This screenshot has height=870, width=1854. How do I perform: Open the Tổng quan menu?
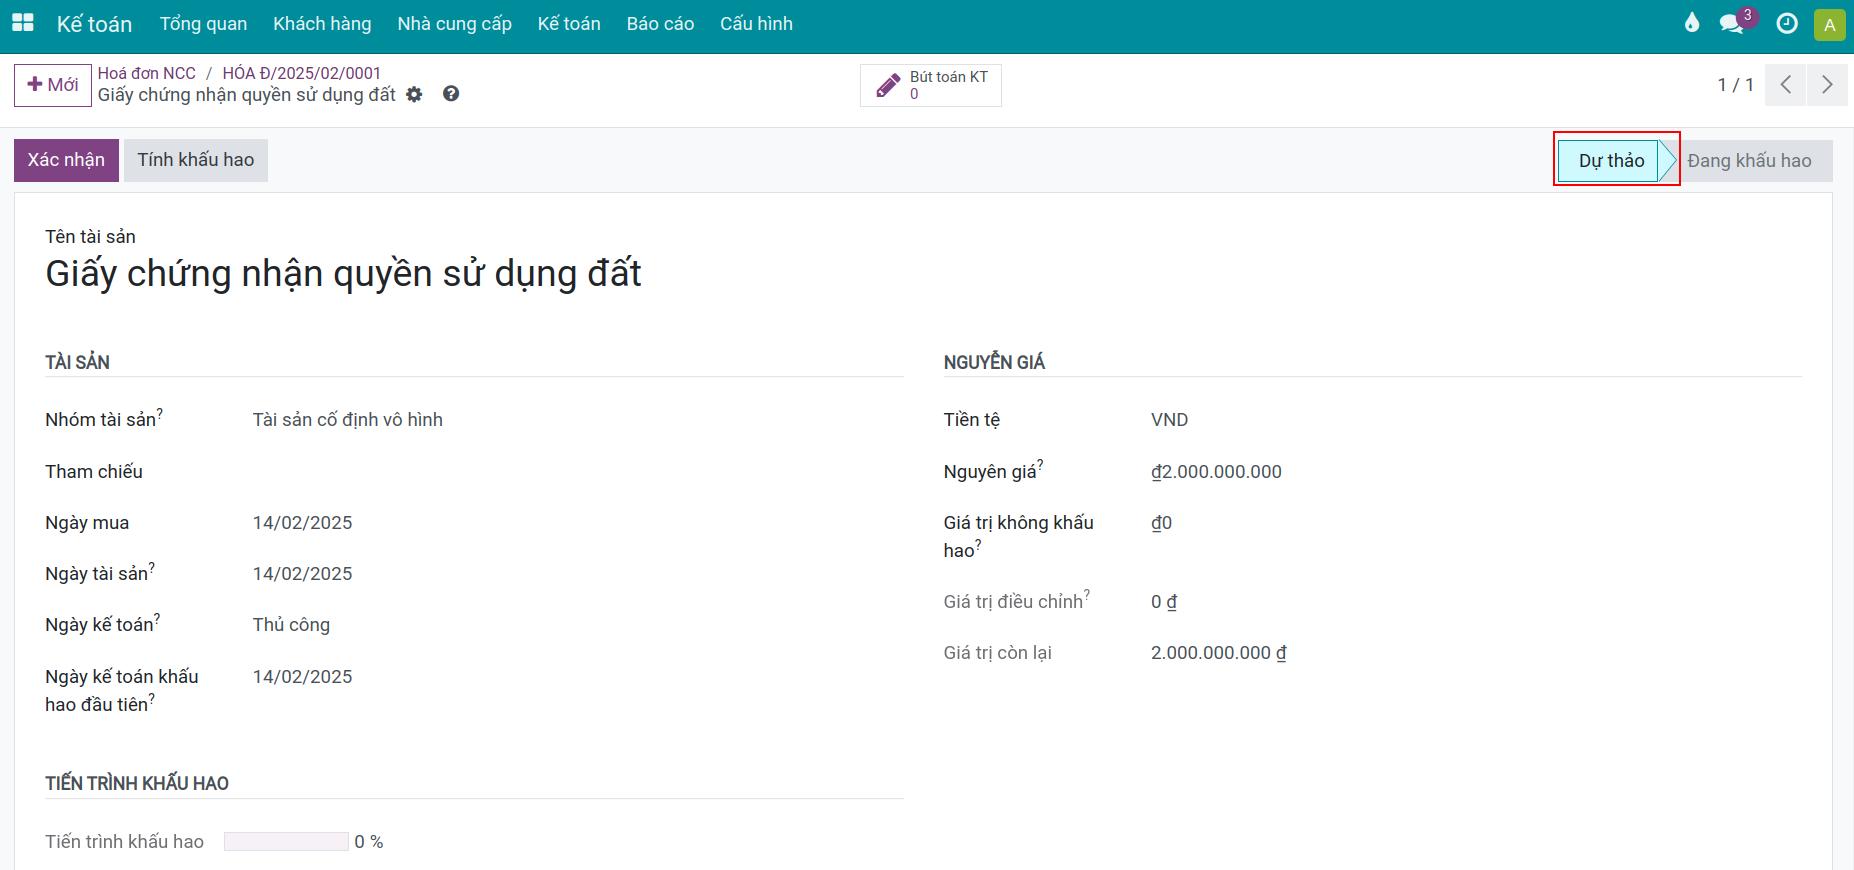pos(203,24)
